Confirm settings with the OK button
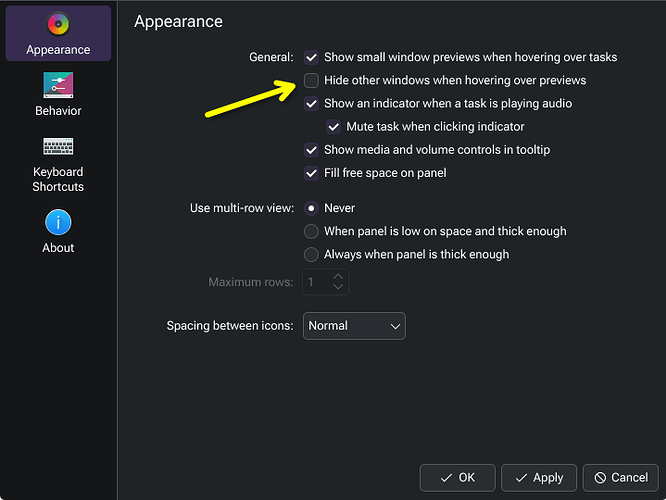 [x=457, y=478]
